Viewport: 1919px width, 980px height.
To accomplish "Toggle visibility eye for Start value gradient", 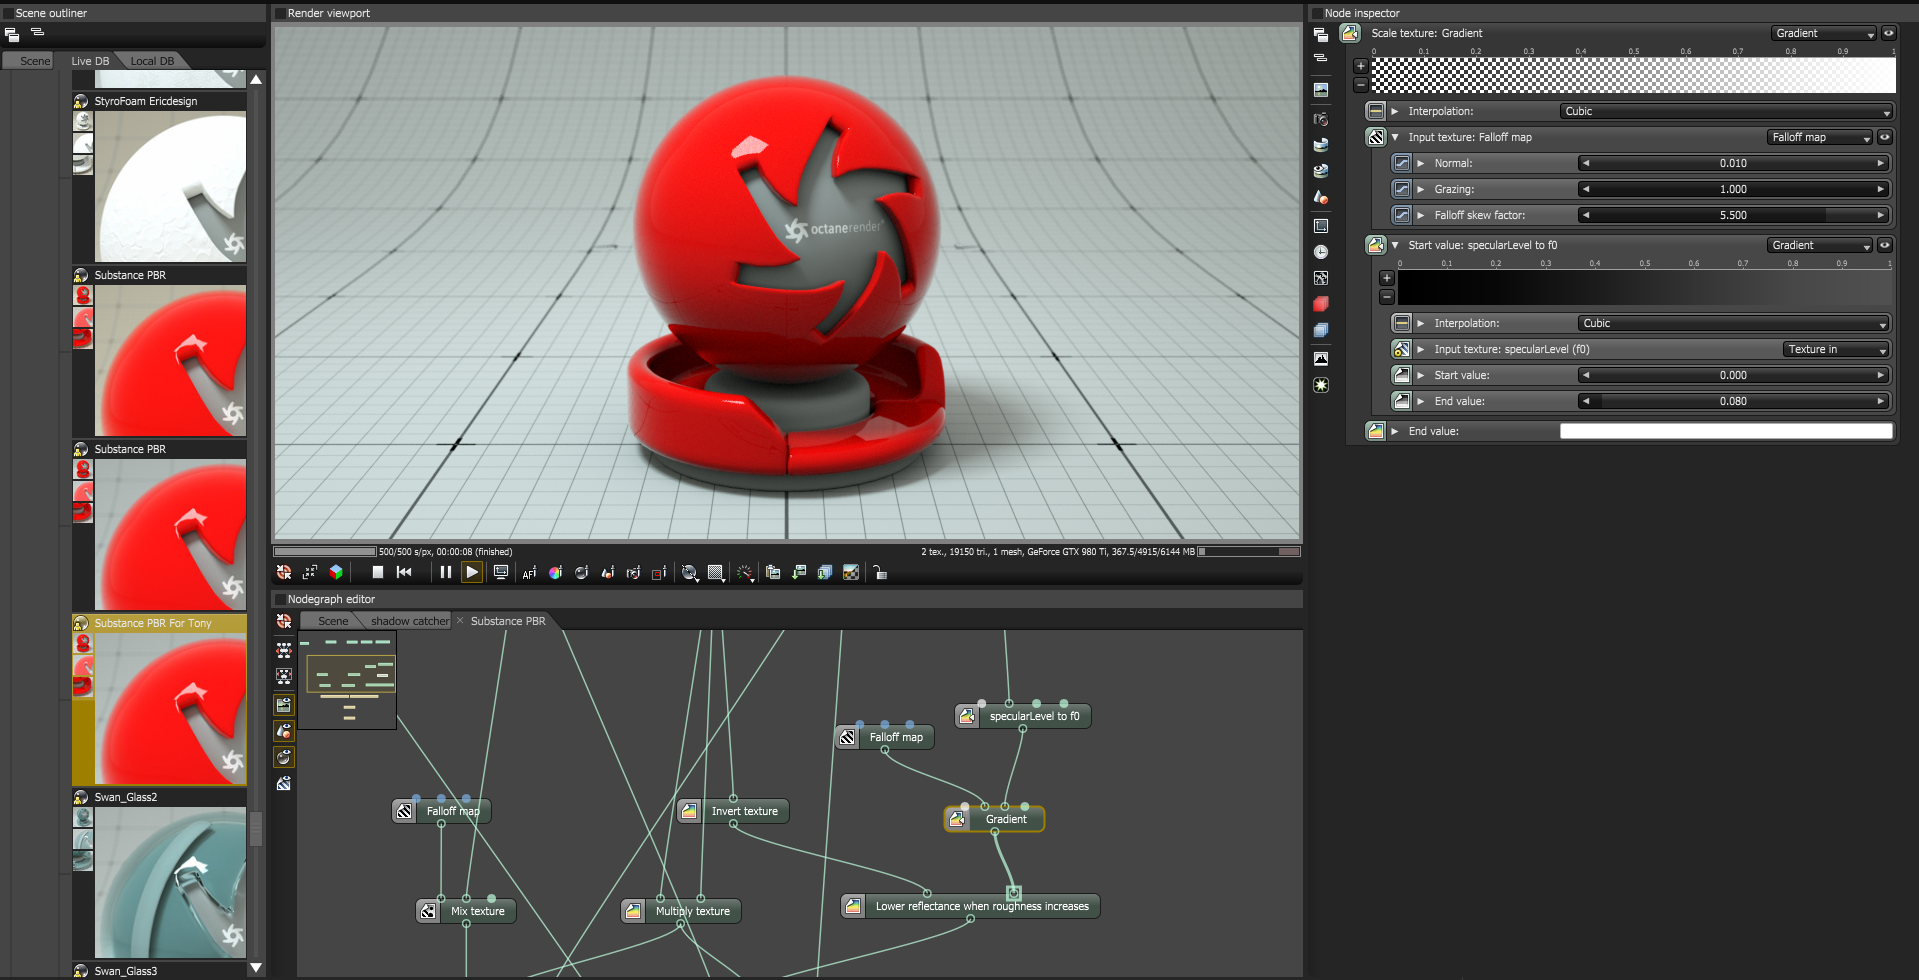I will point(1885,245).
